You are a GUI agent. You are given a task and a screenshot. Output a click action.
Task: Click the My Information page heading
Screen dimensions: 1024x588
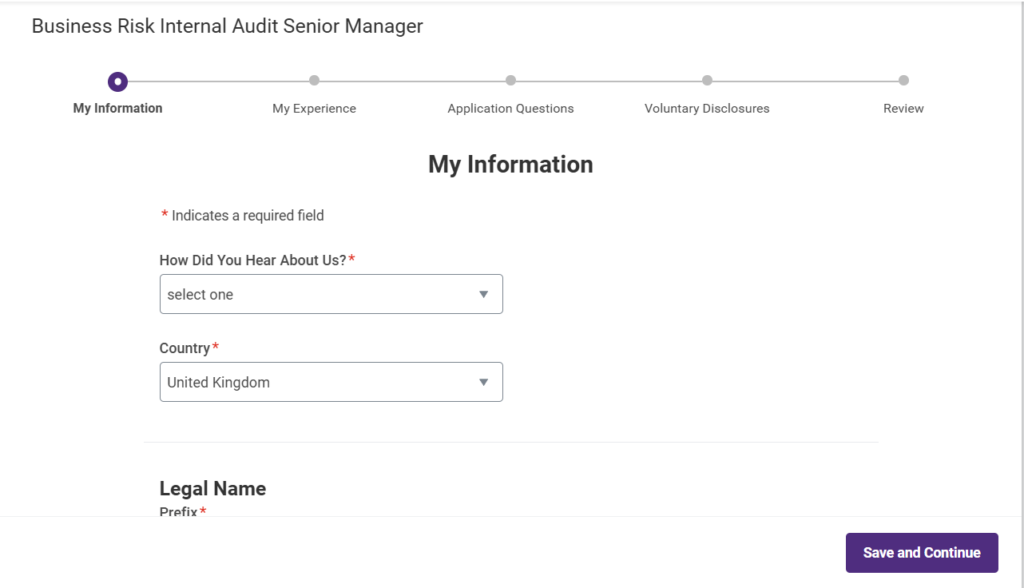511,165
